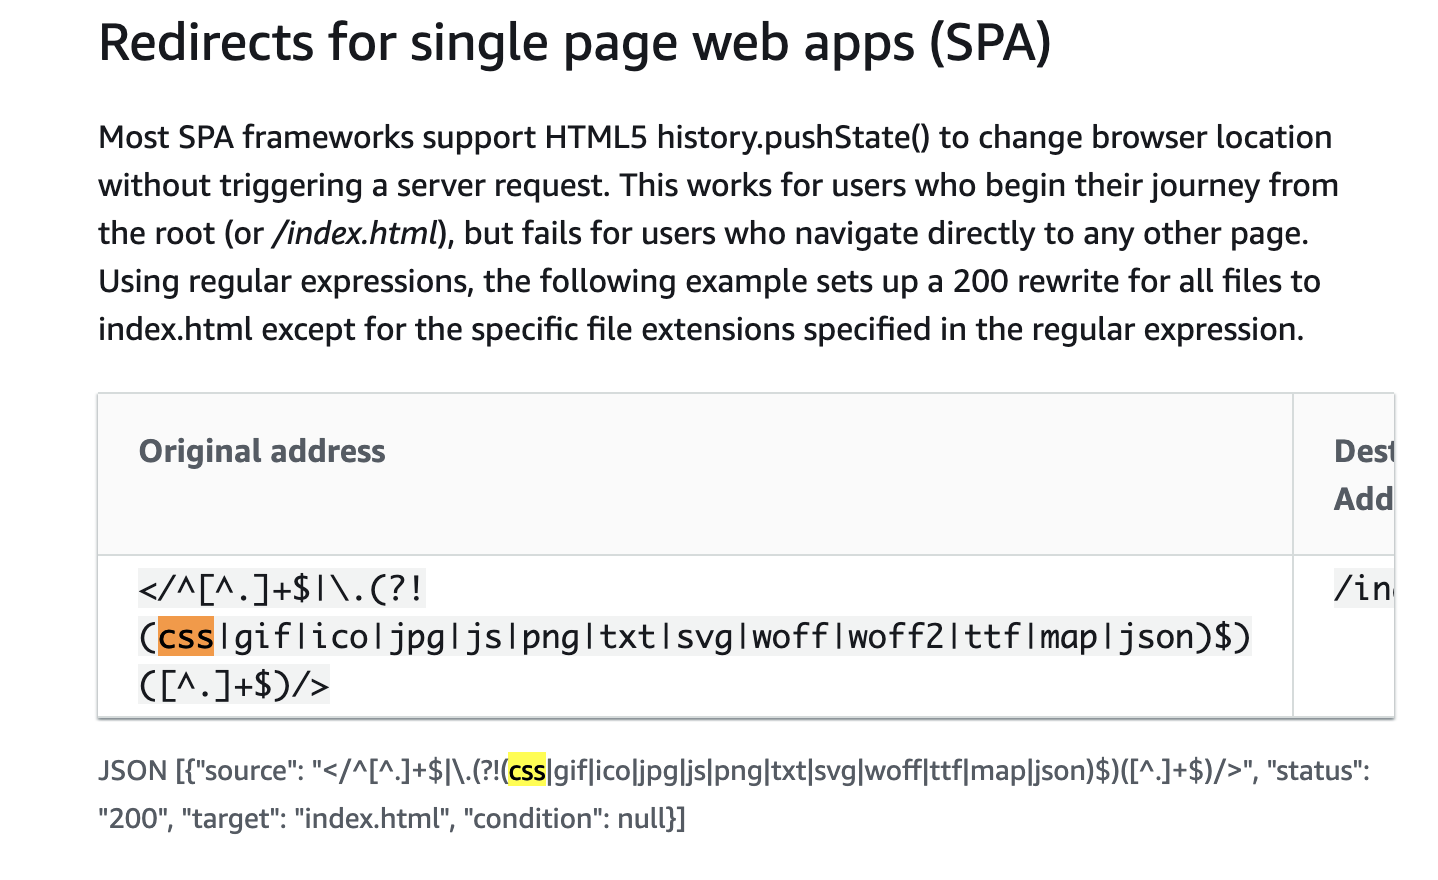
Task: Click the "target" key in JSON snippet
Action: point(230,819)
